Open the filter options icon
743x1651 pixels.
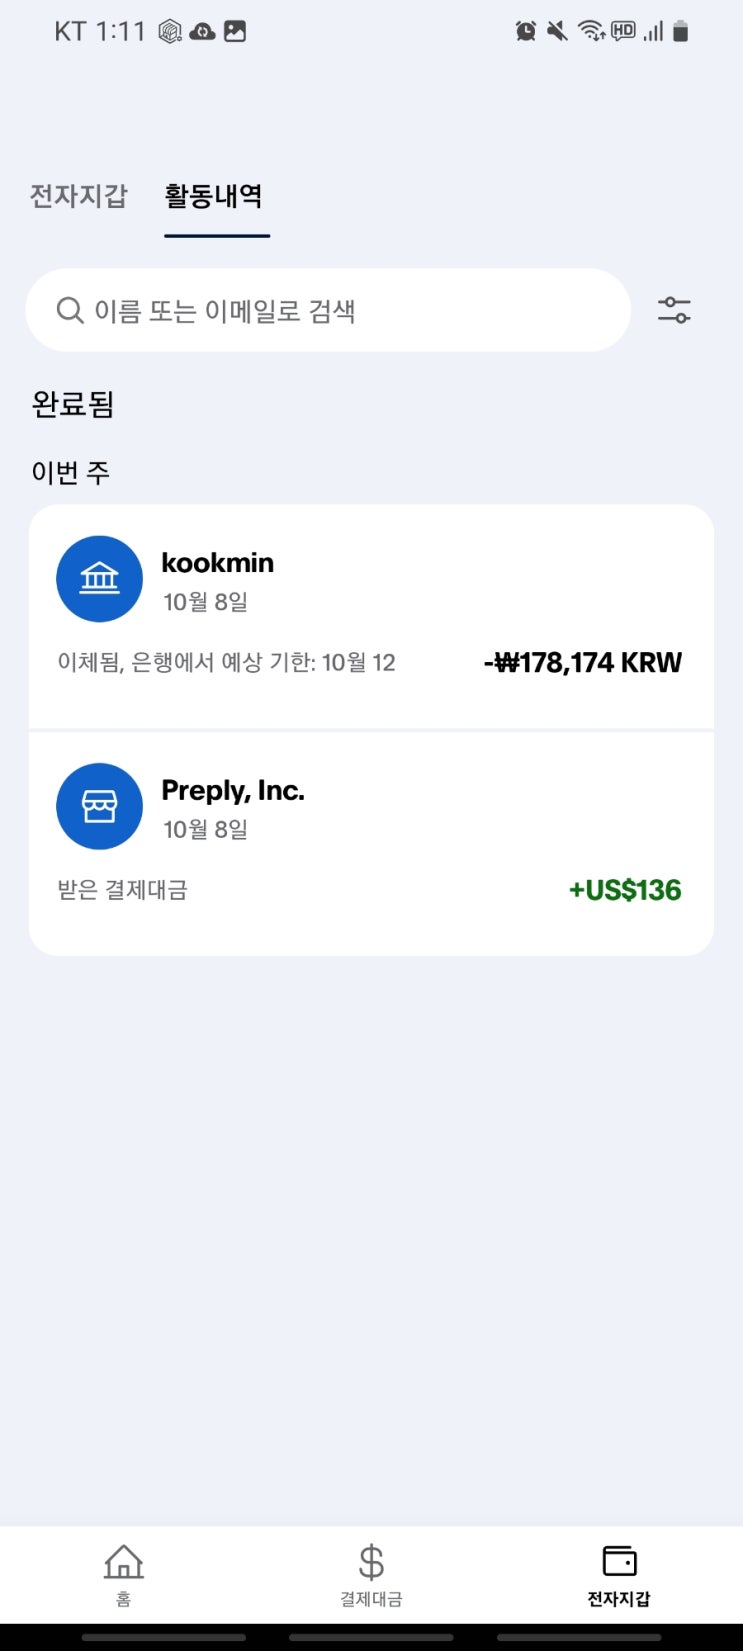674,310
